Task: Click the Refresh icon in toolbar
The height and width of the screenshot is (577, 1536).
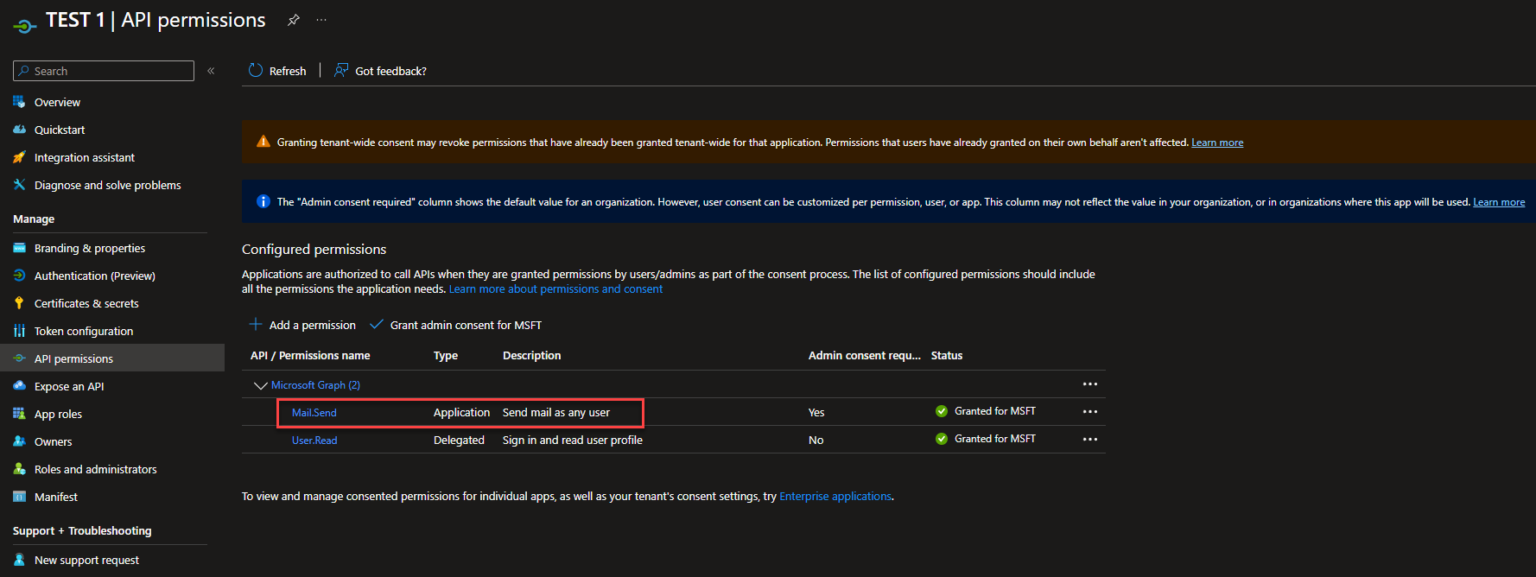Action: (x=256, y=71)
